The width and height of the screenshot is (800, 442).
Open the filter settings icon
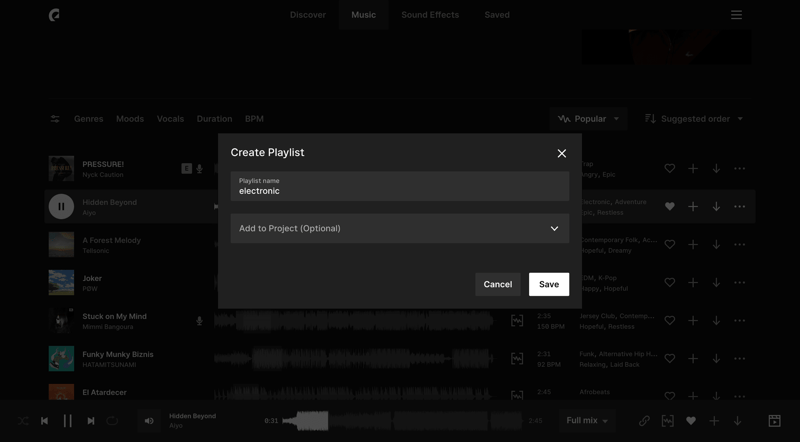tap(55, 119)
